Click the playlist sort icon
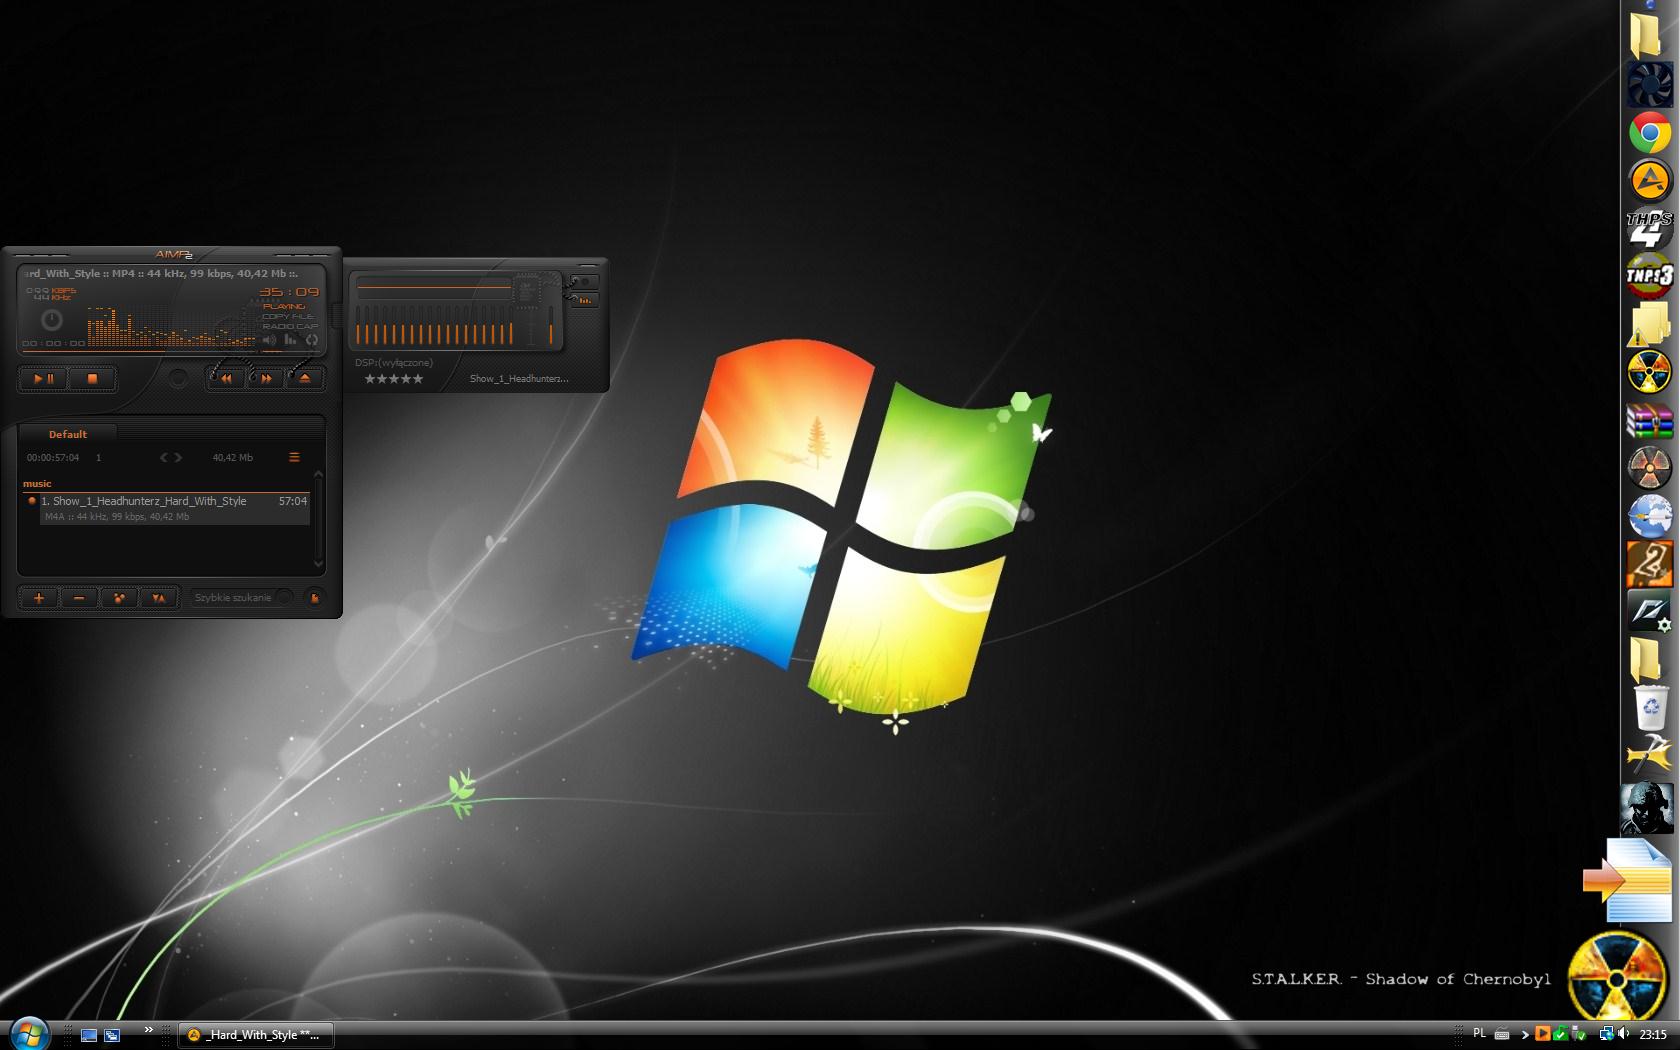The height and width of the screenshot is (1050, 1680). (158, 598)
